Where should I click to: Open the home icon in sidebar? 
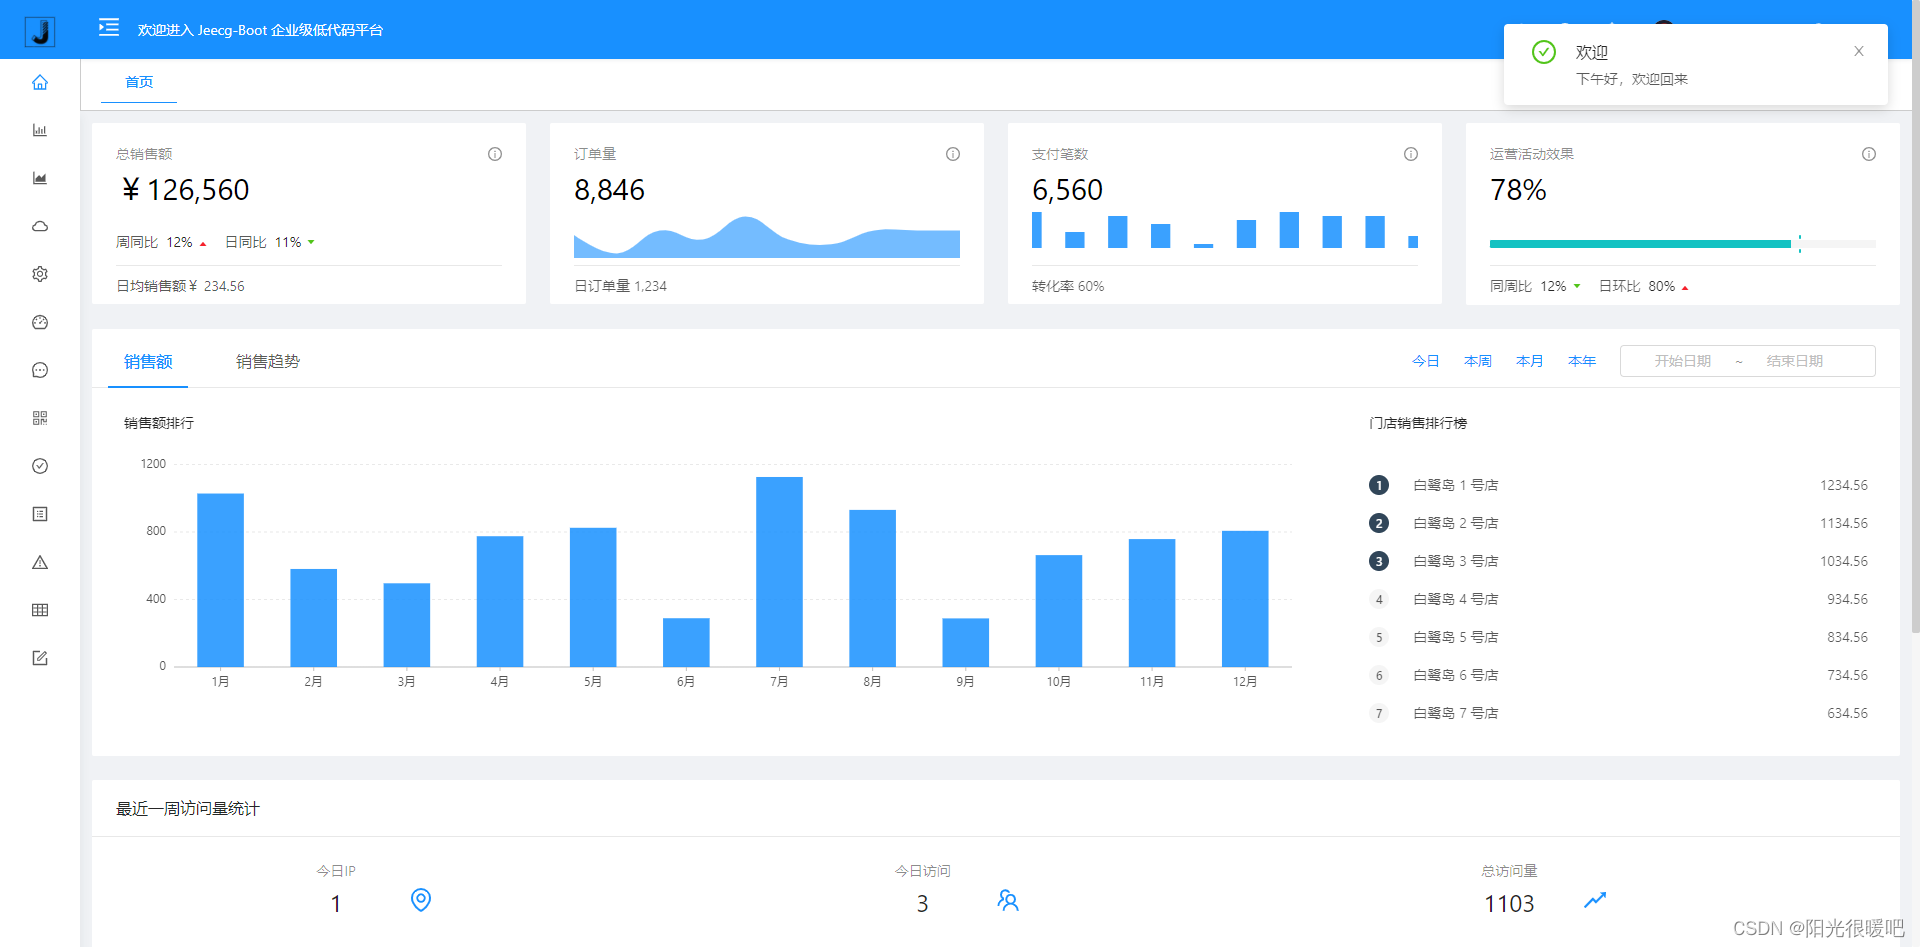coord(40,82)
